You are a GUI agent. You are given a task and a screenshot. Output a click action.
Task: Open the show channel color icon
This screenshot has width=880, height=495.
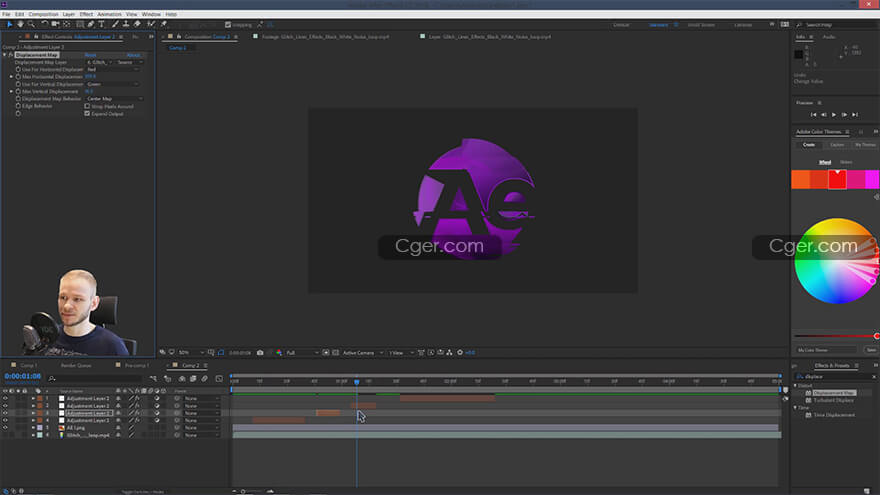pyautogui.click(x=279, y=352)
